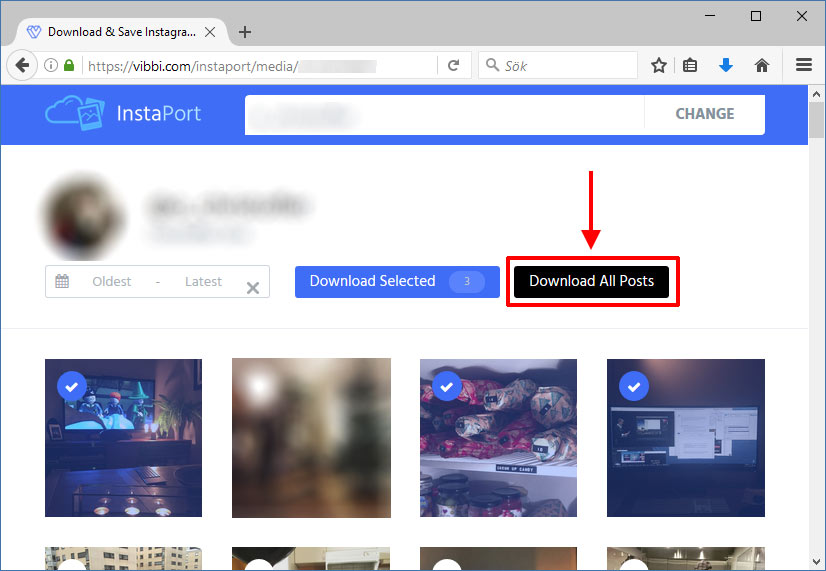Open the bookmarks list icon
The image size is (826, 571).
pyautogui.click(x=690, y=65)
